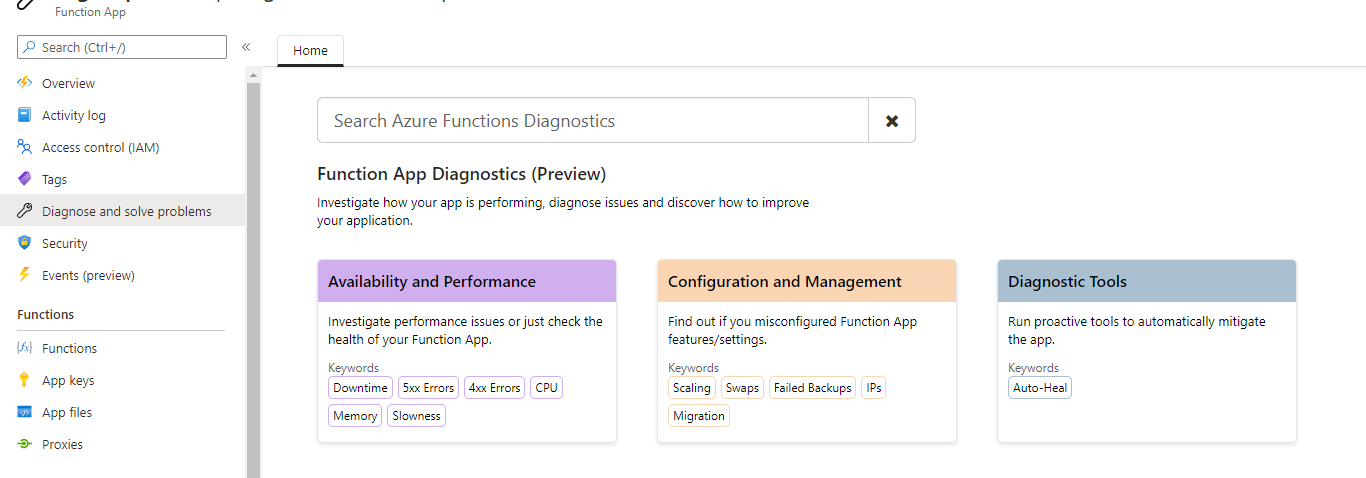The height and width of the screenshot is (478, 1366).
Task: Select Diagnose and solve problems
Action: pyautogui.click(x=122, y=211)
